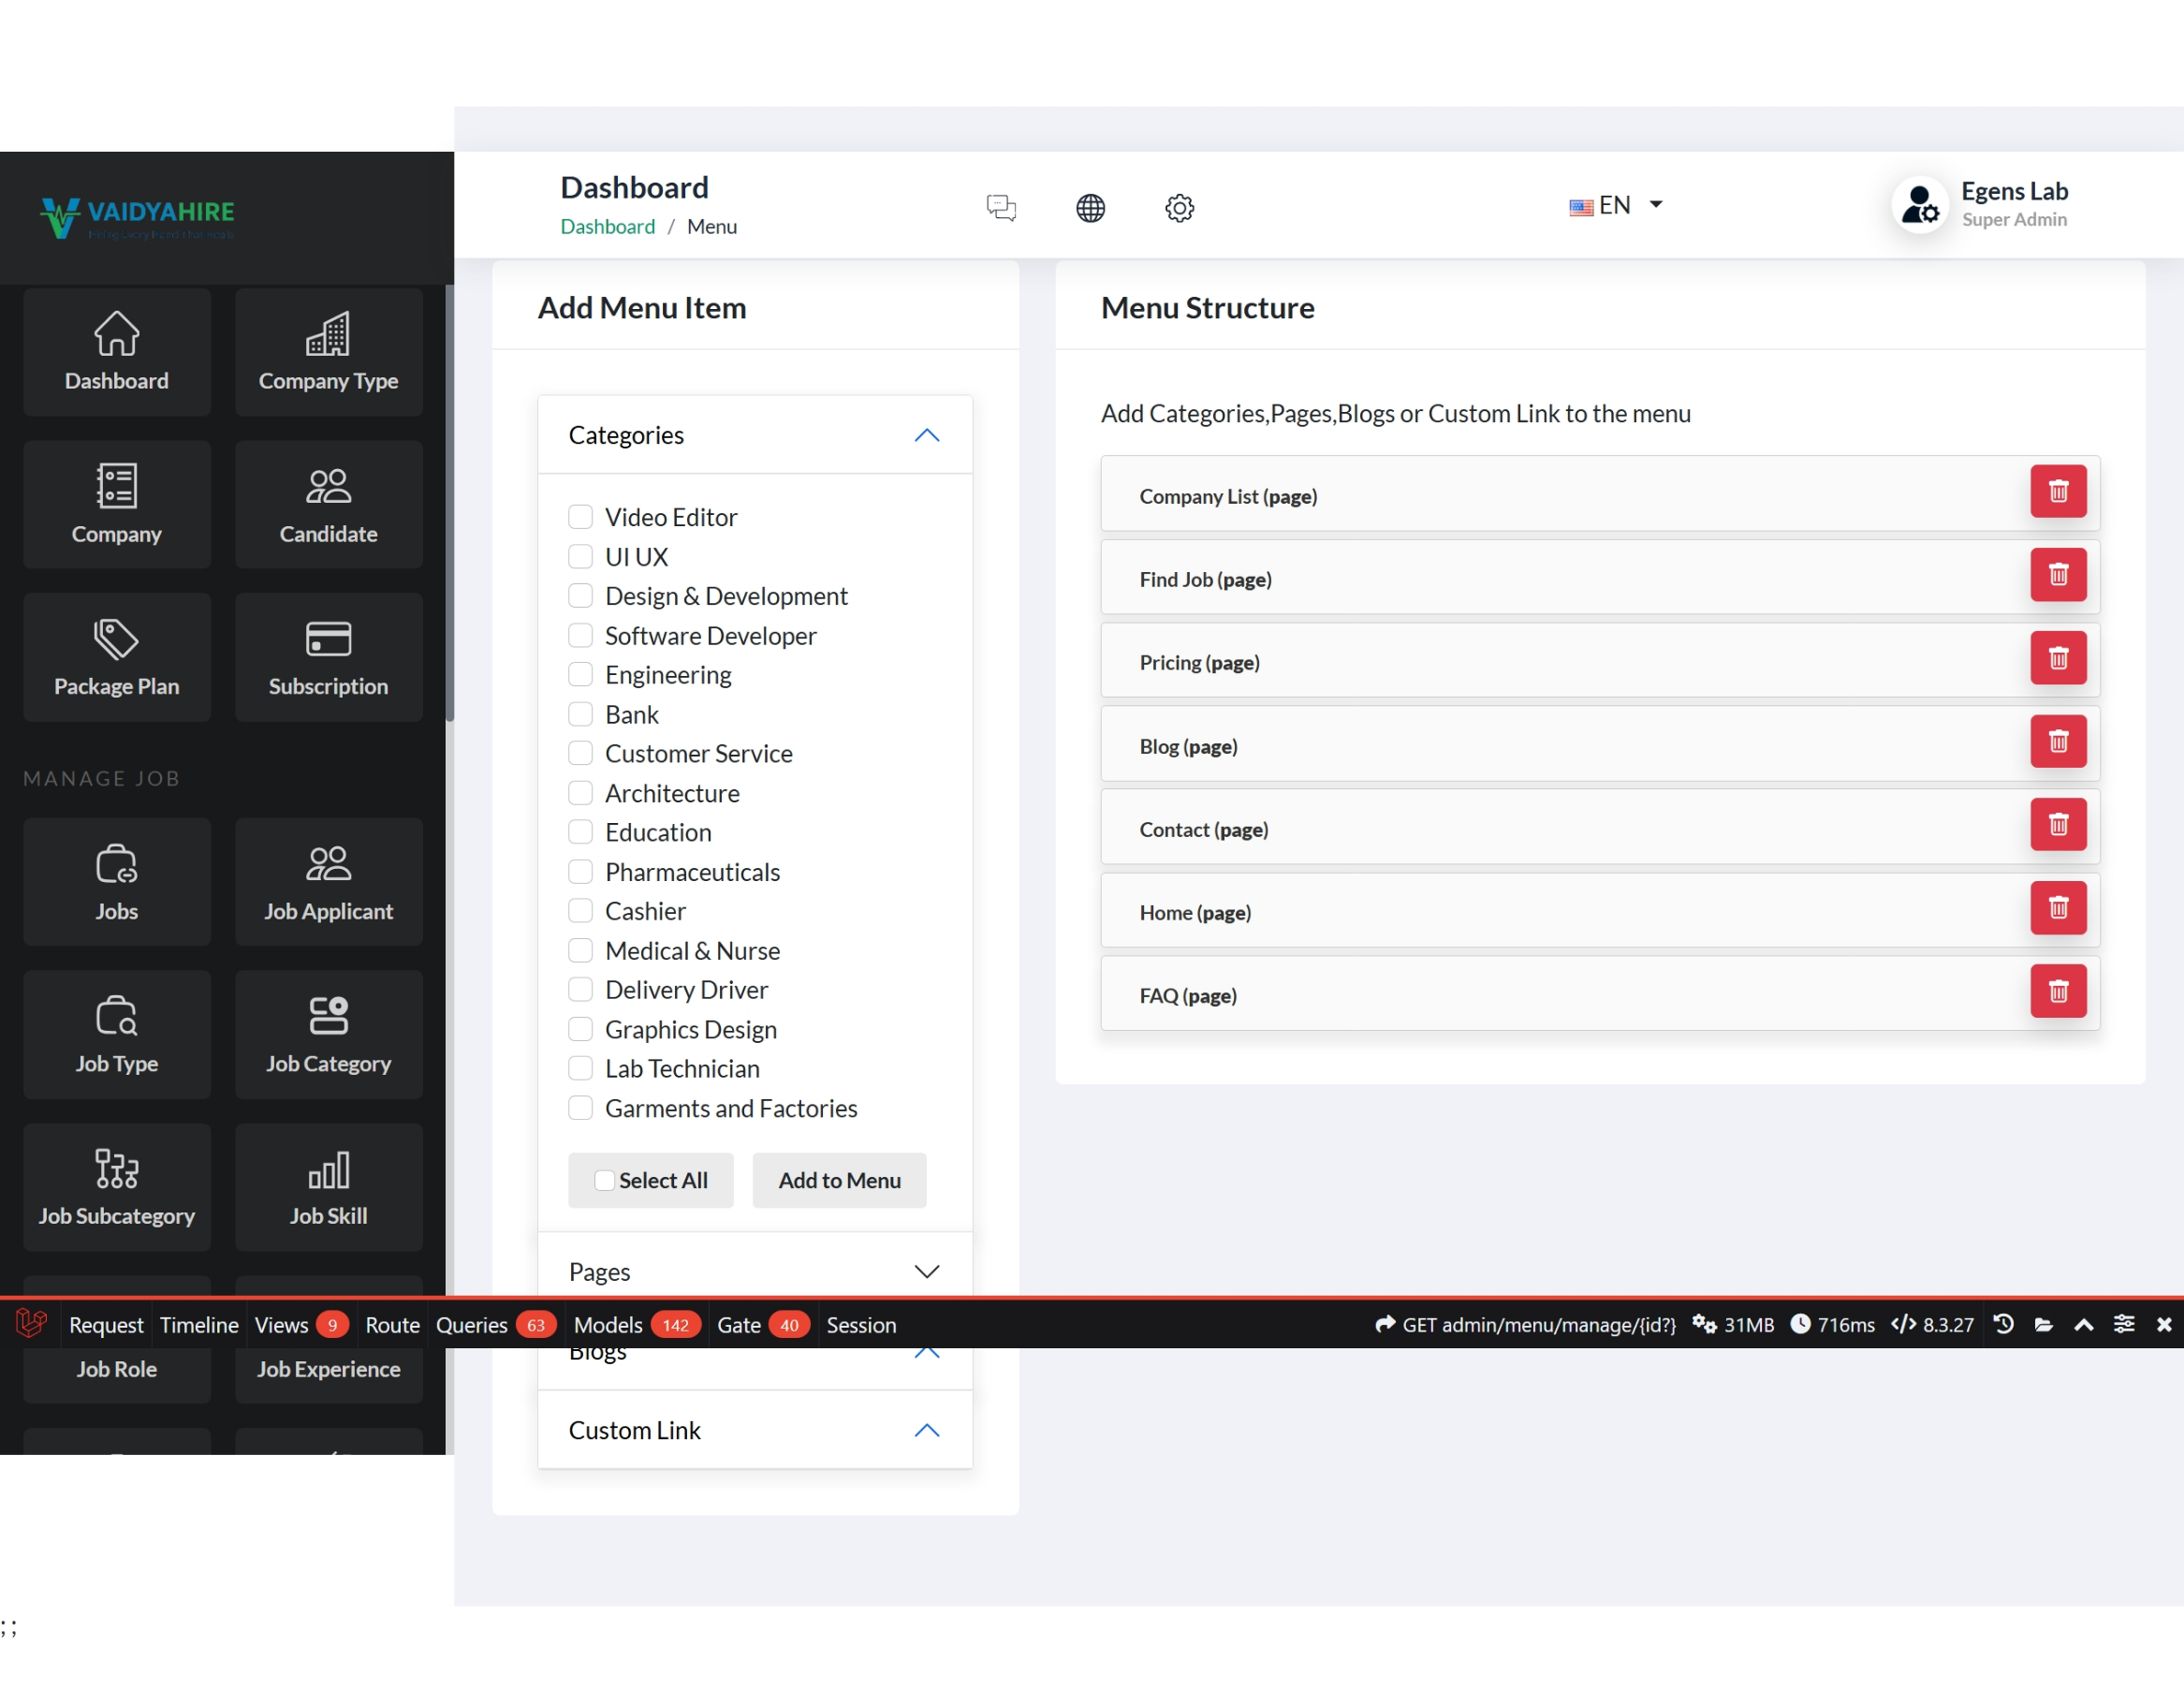The height and width of the screenshot is (1690, 2184).
Task: Delete the Company List menu item
Action: pos(2057,491)
